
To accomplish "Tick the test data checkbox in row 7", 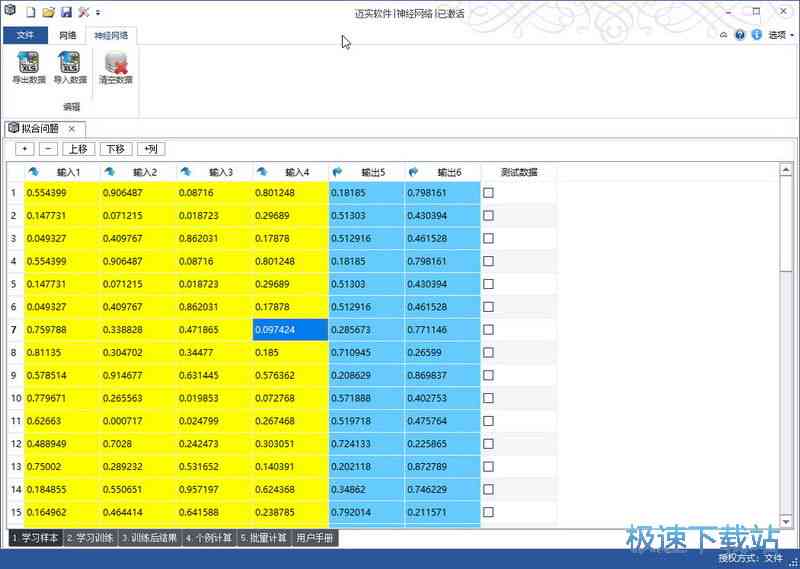I will [488, 330].
